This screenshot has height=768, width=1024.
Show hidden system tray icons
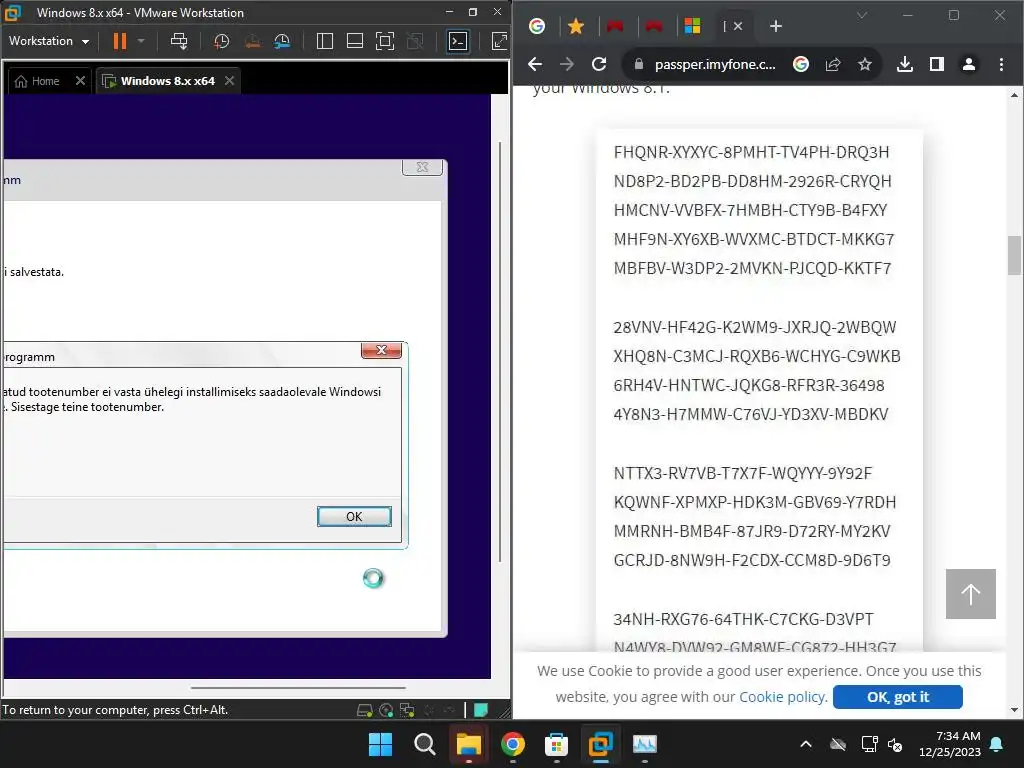[806, 744]
